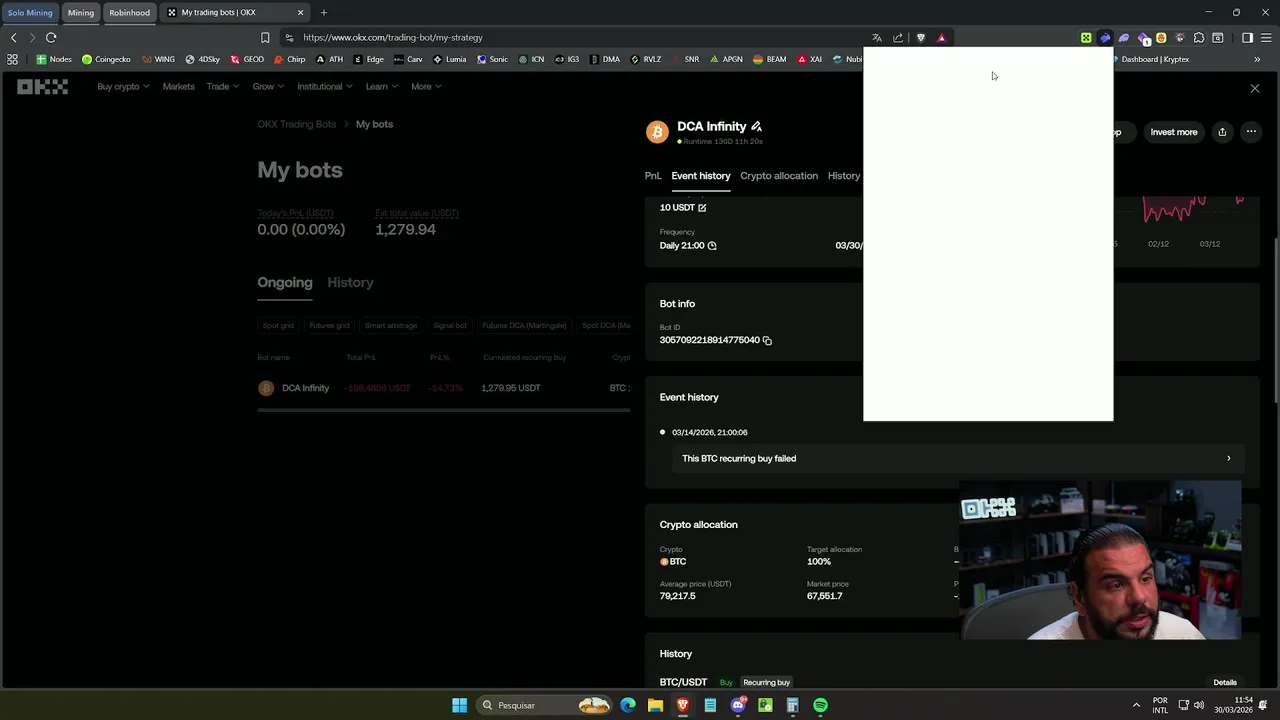This screenshot has height=720, width=1280.
Task: Switch to Robinhood browser tab
Action: (130, 13)
